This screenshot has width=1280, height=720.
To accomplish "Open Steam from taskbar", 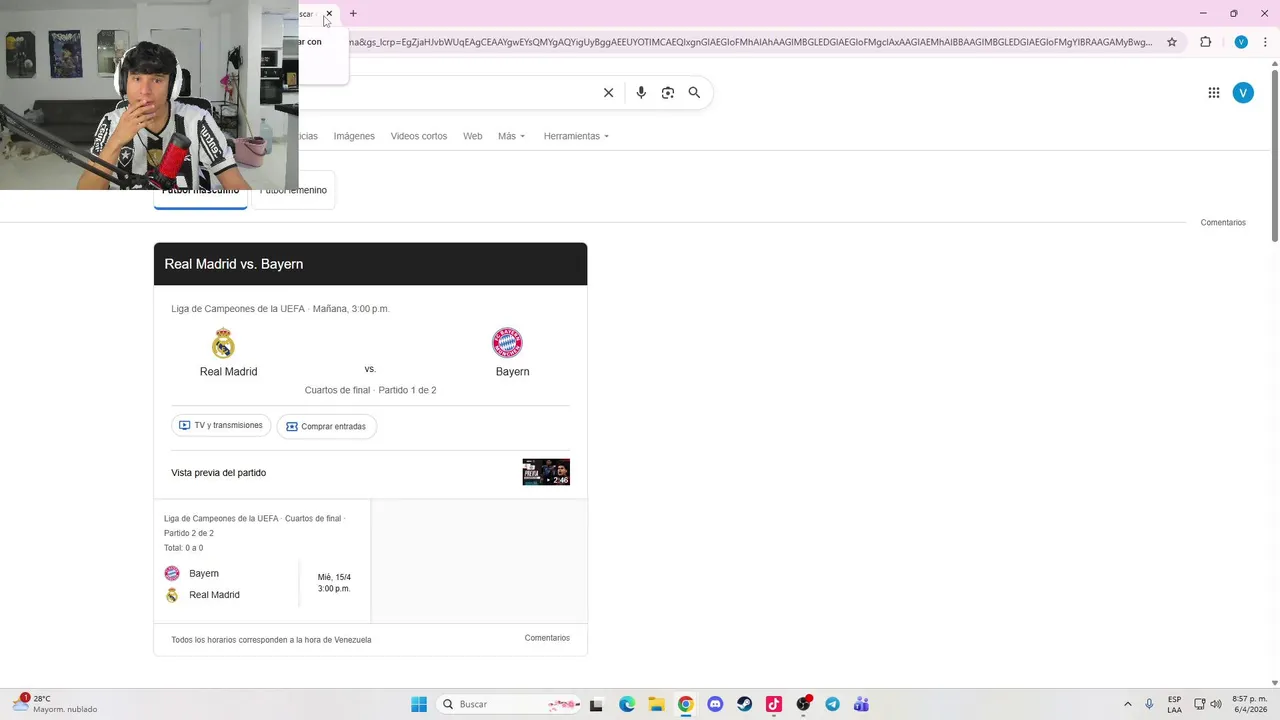I will tap(744, 704).
